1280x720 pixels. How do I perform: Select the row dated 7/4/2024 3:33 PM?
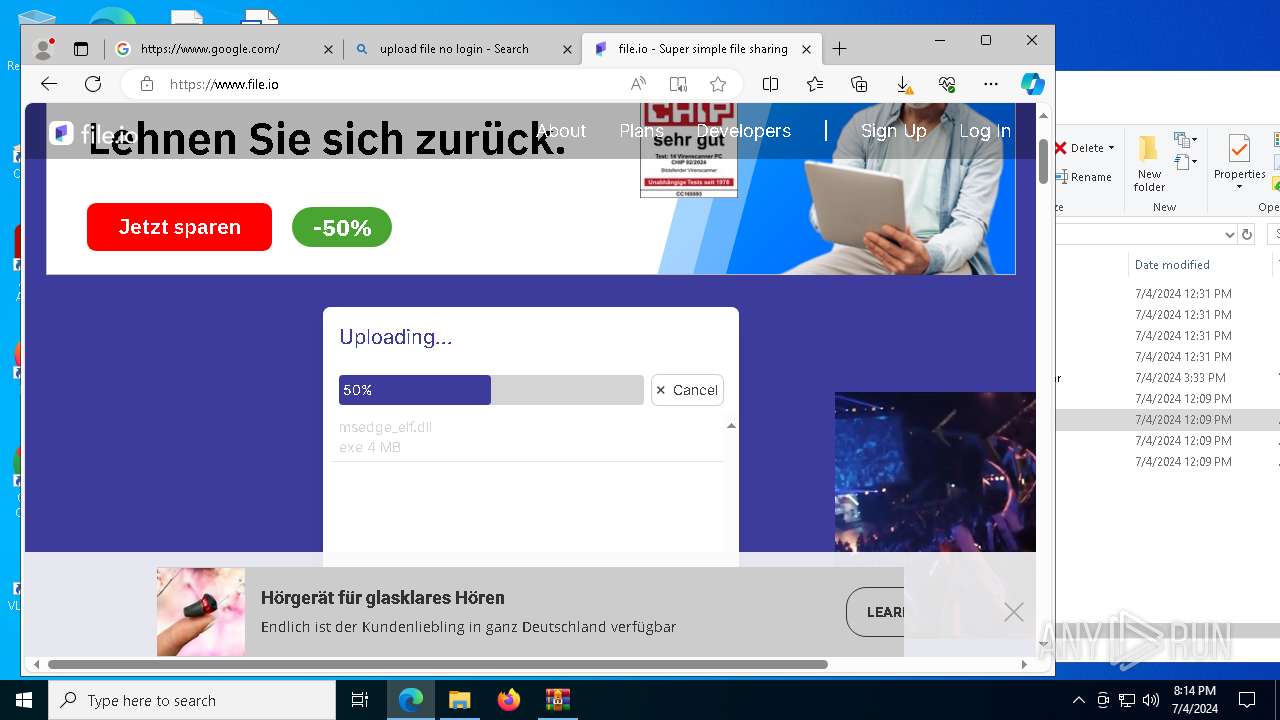point(1167,378)
